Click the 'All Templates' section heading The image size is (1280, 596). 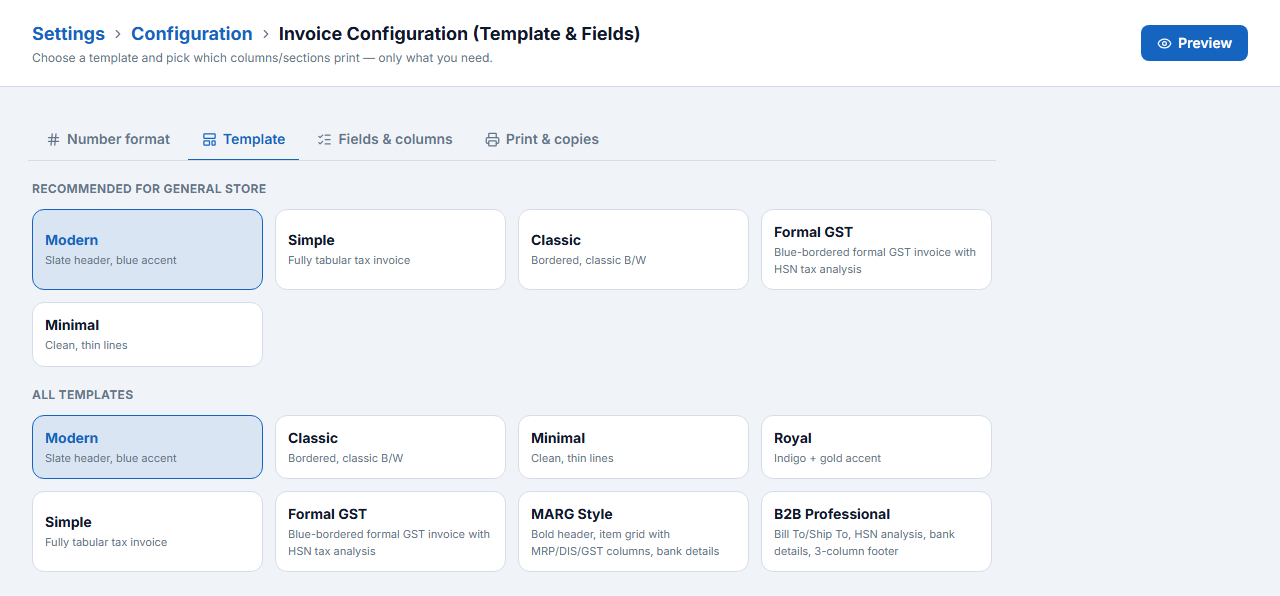click(x=83, y=395)
